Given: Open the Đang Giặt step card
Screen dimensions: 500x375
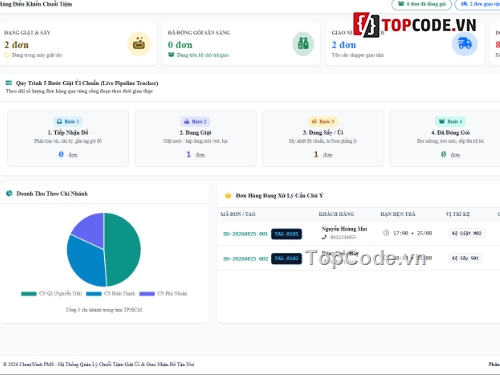Looking at the screenshot, I should (196, 138).
